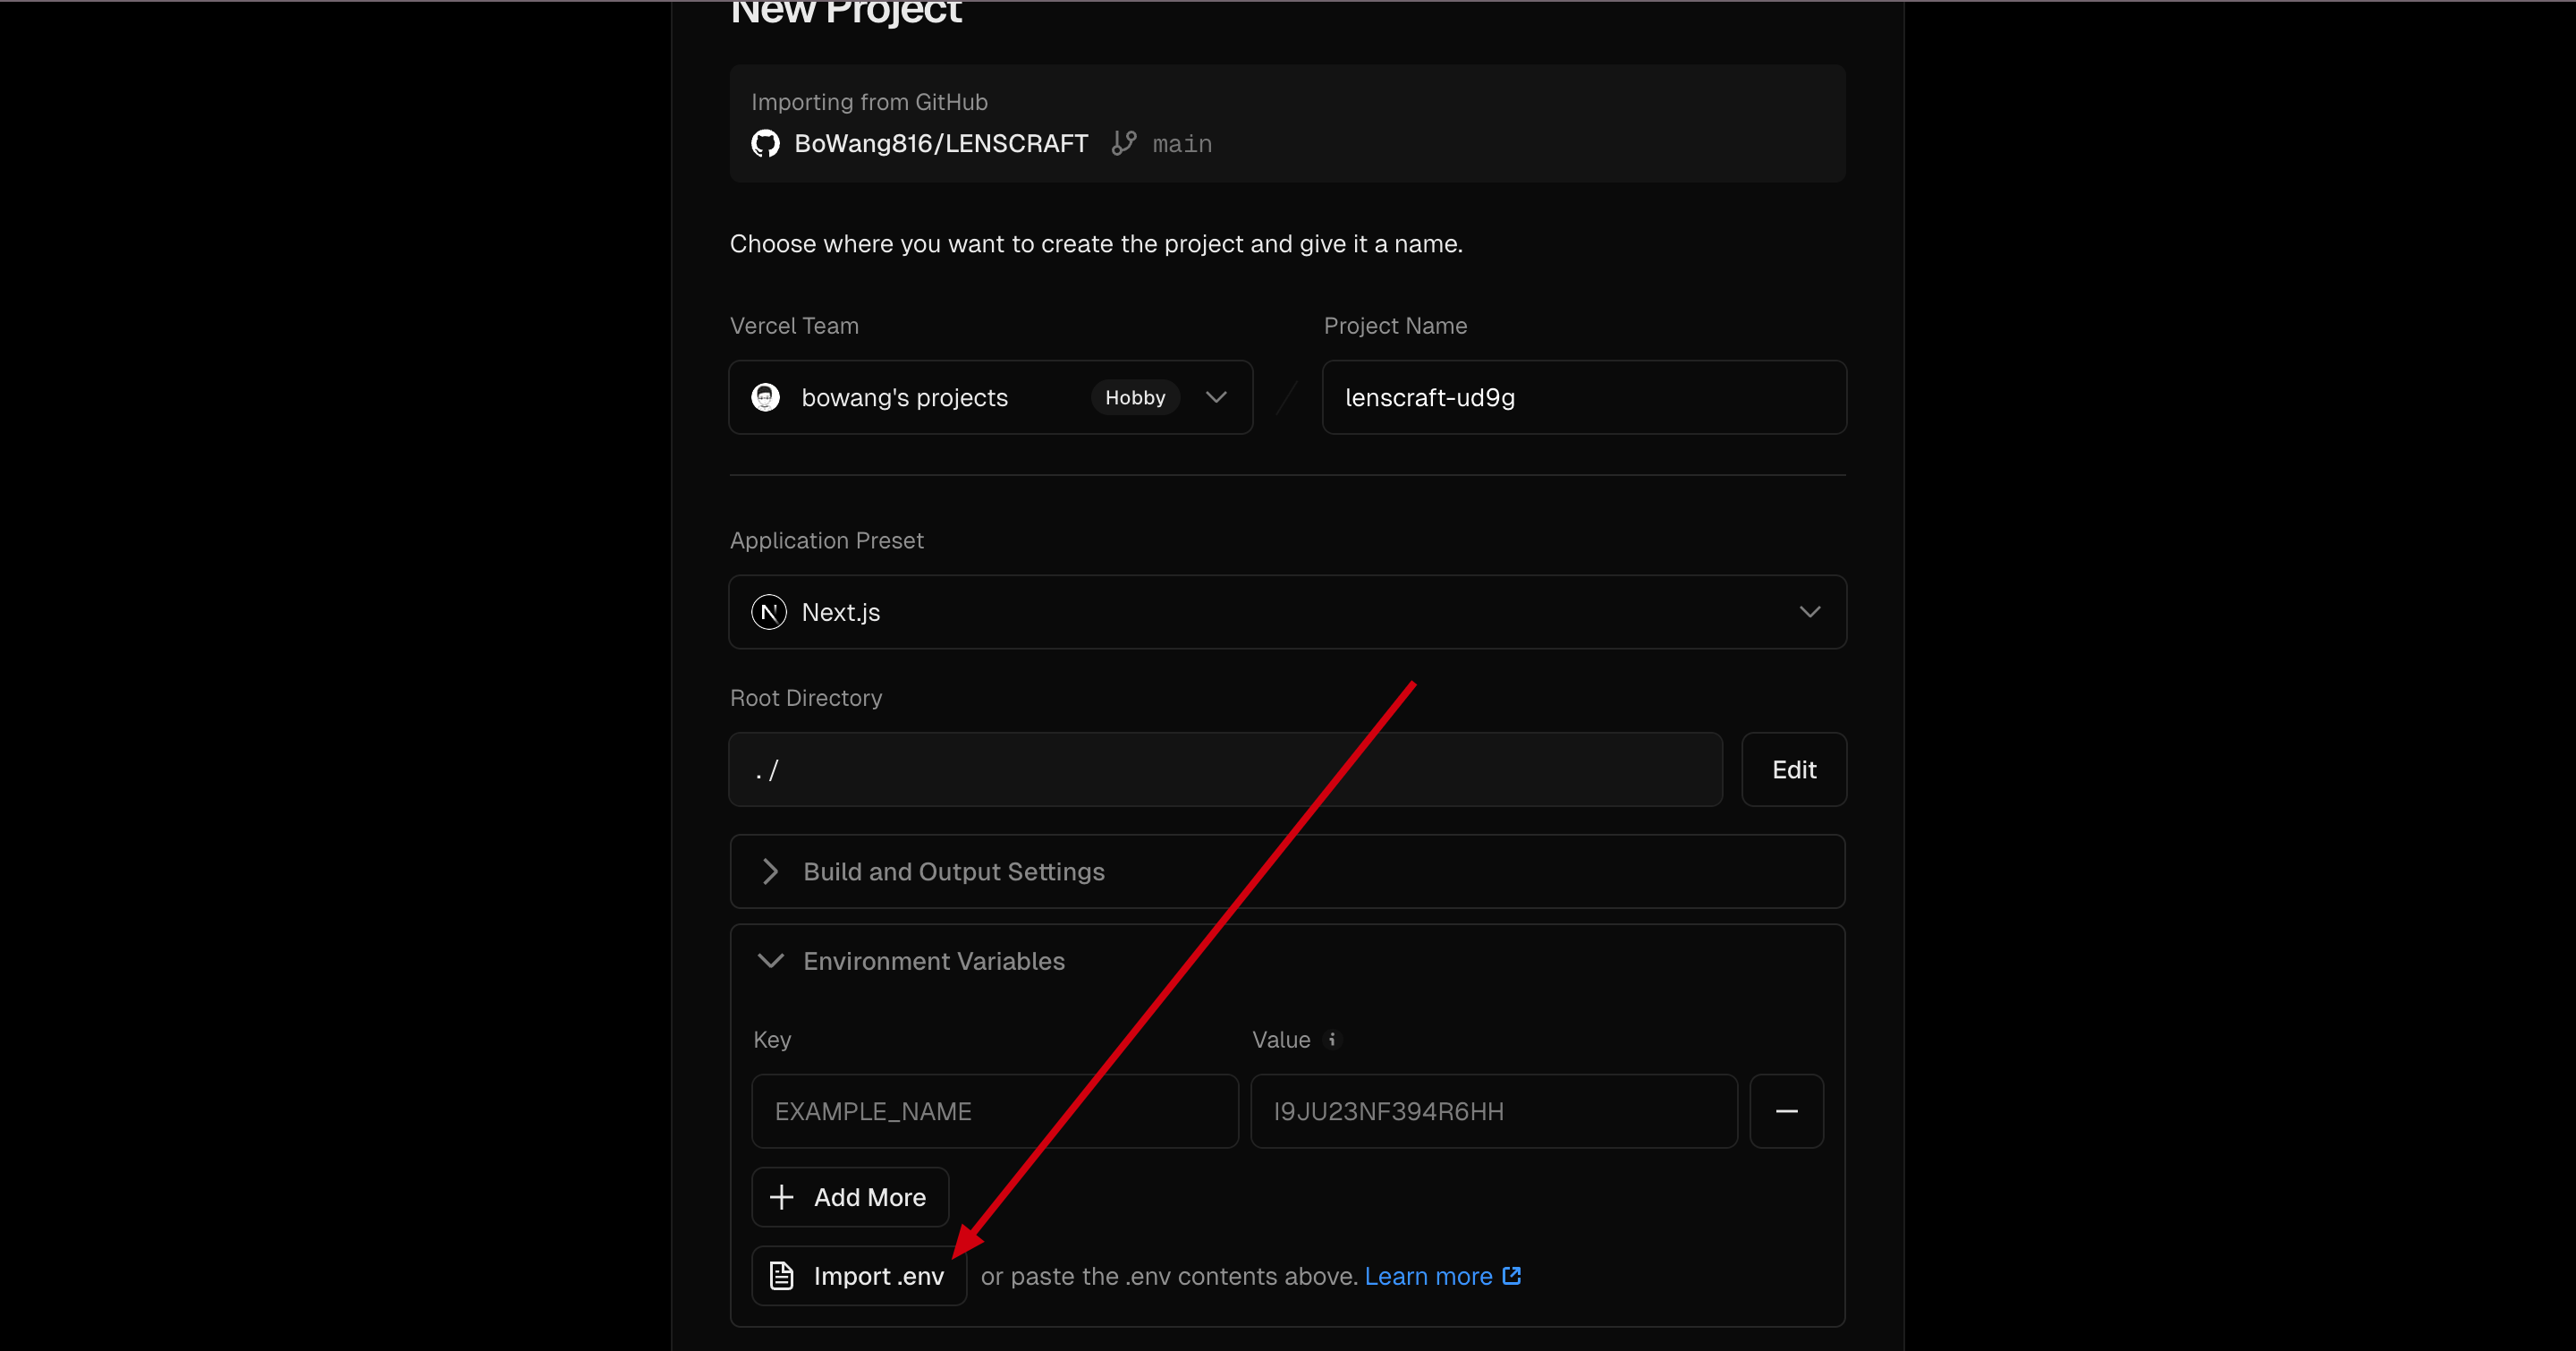Click the Learn more external link icon
This screenshot has height=1351, width=2576.
[1512, 1276]
